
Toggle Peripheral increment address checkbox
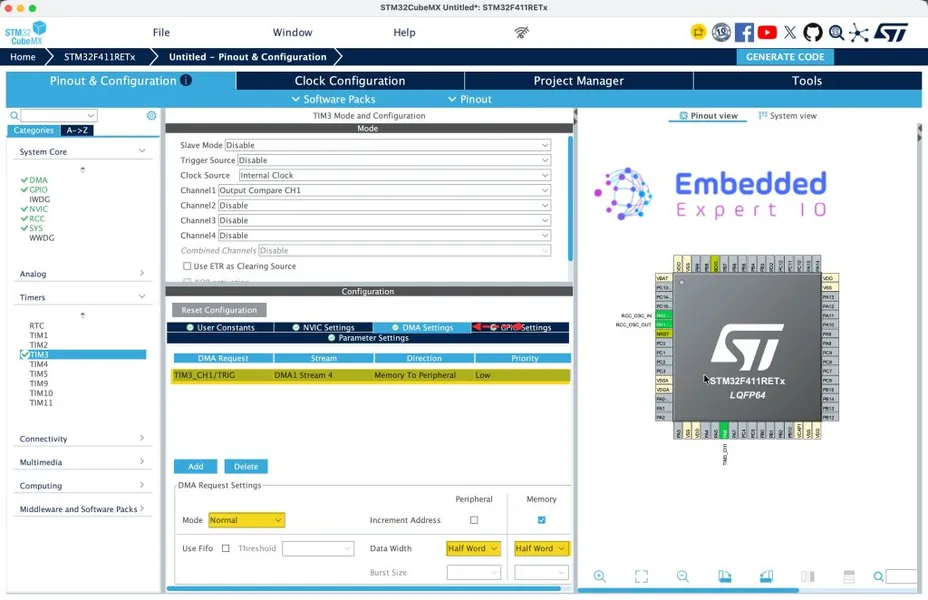tap(474, 520)
